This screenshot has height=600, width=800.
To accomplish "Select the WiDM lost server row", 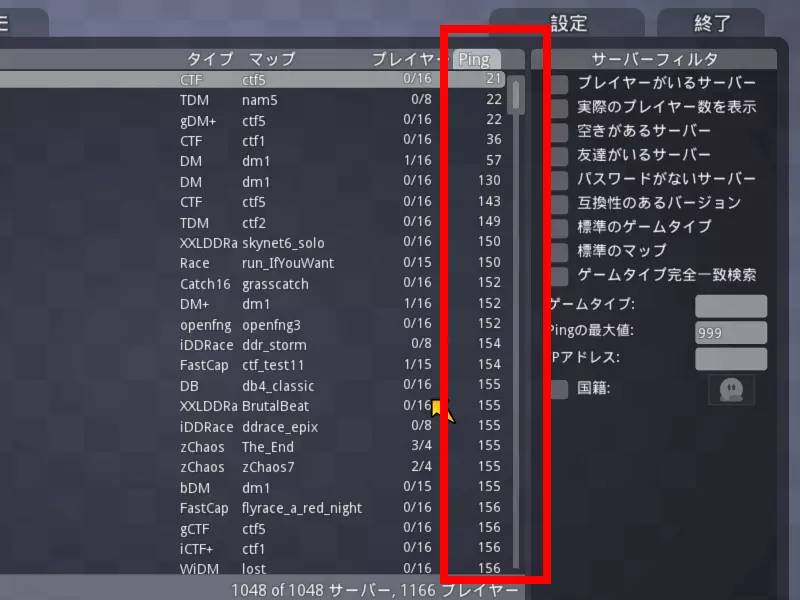I will point(253,568).
